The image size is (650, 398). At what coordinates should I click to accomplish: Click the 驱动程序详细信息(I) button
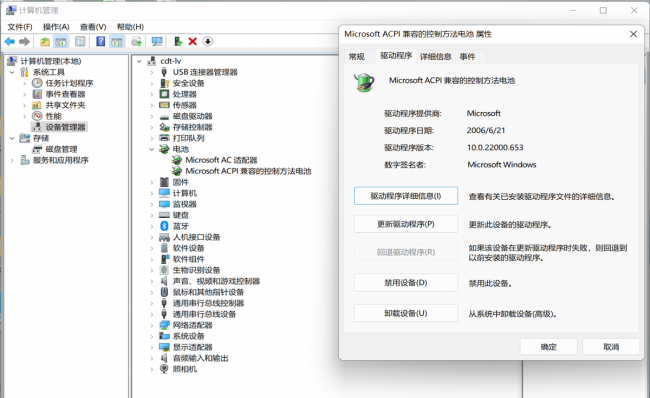click(x=406, y=196)
